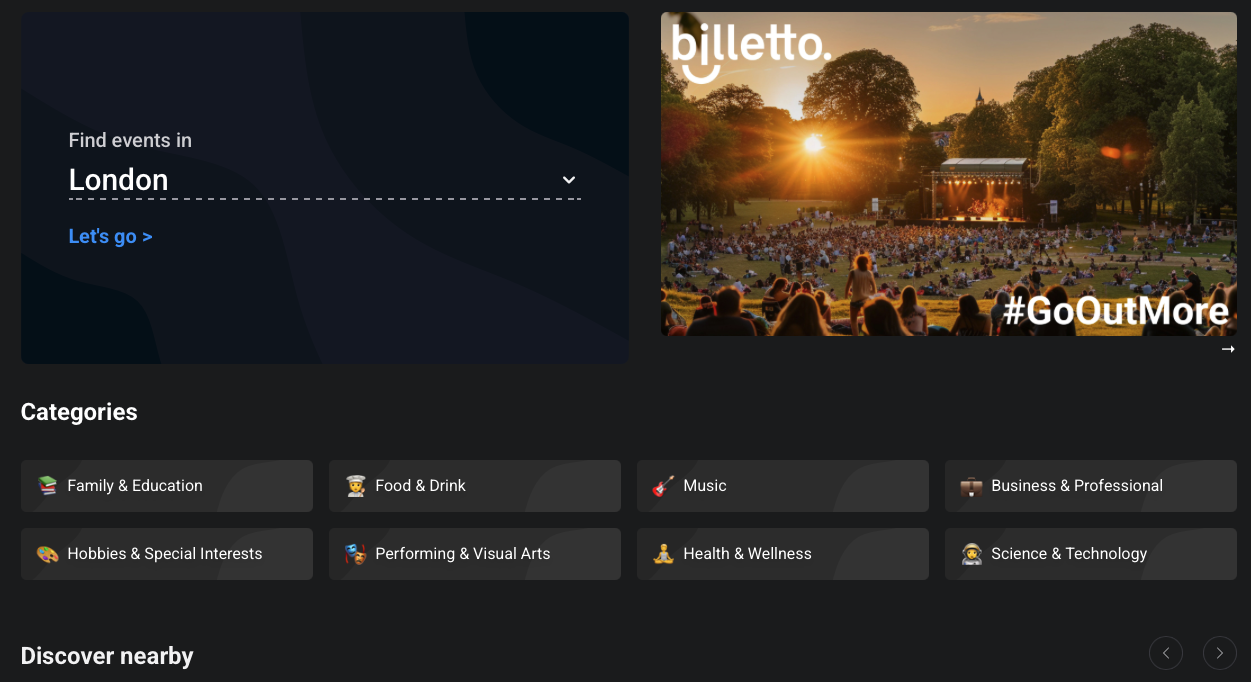Viewport: 1251px width, 682px height.
Task: Open the Science & Technology category
Action: click(x=1090, y=554)
